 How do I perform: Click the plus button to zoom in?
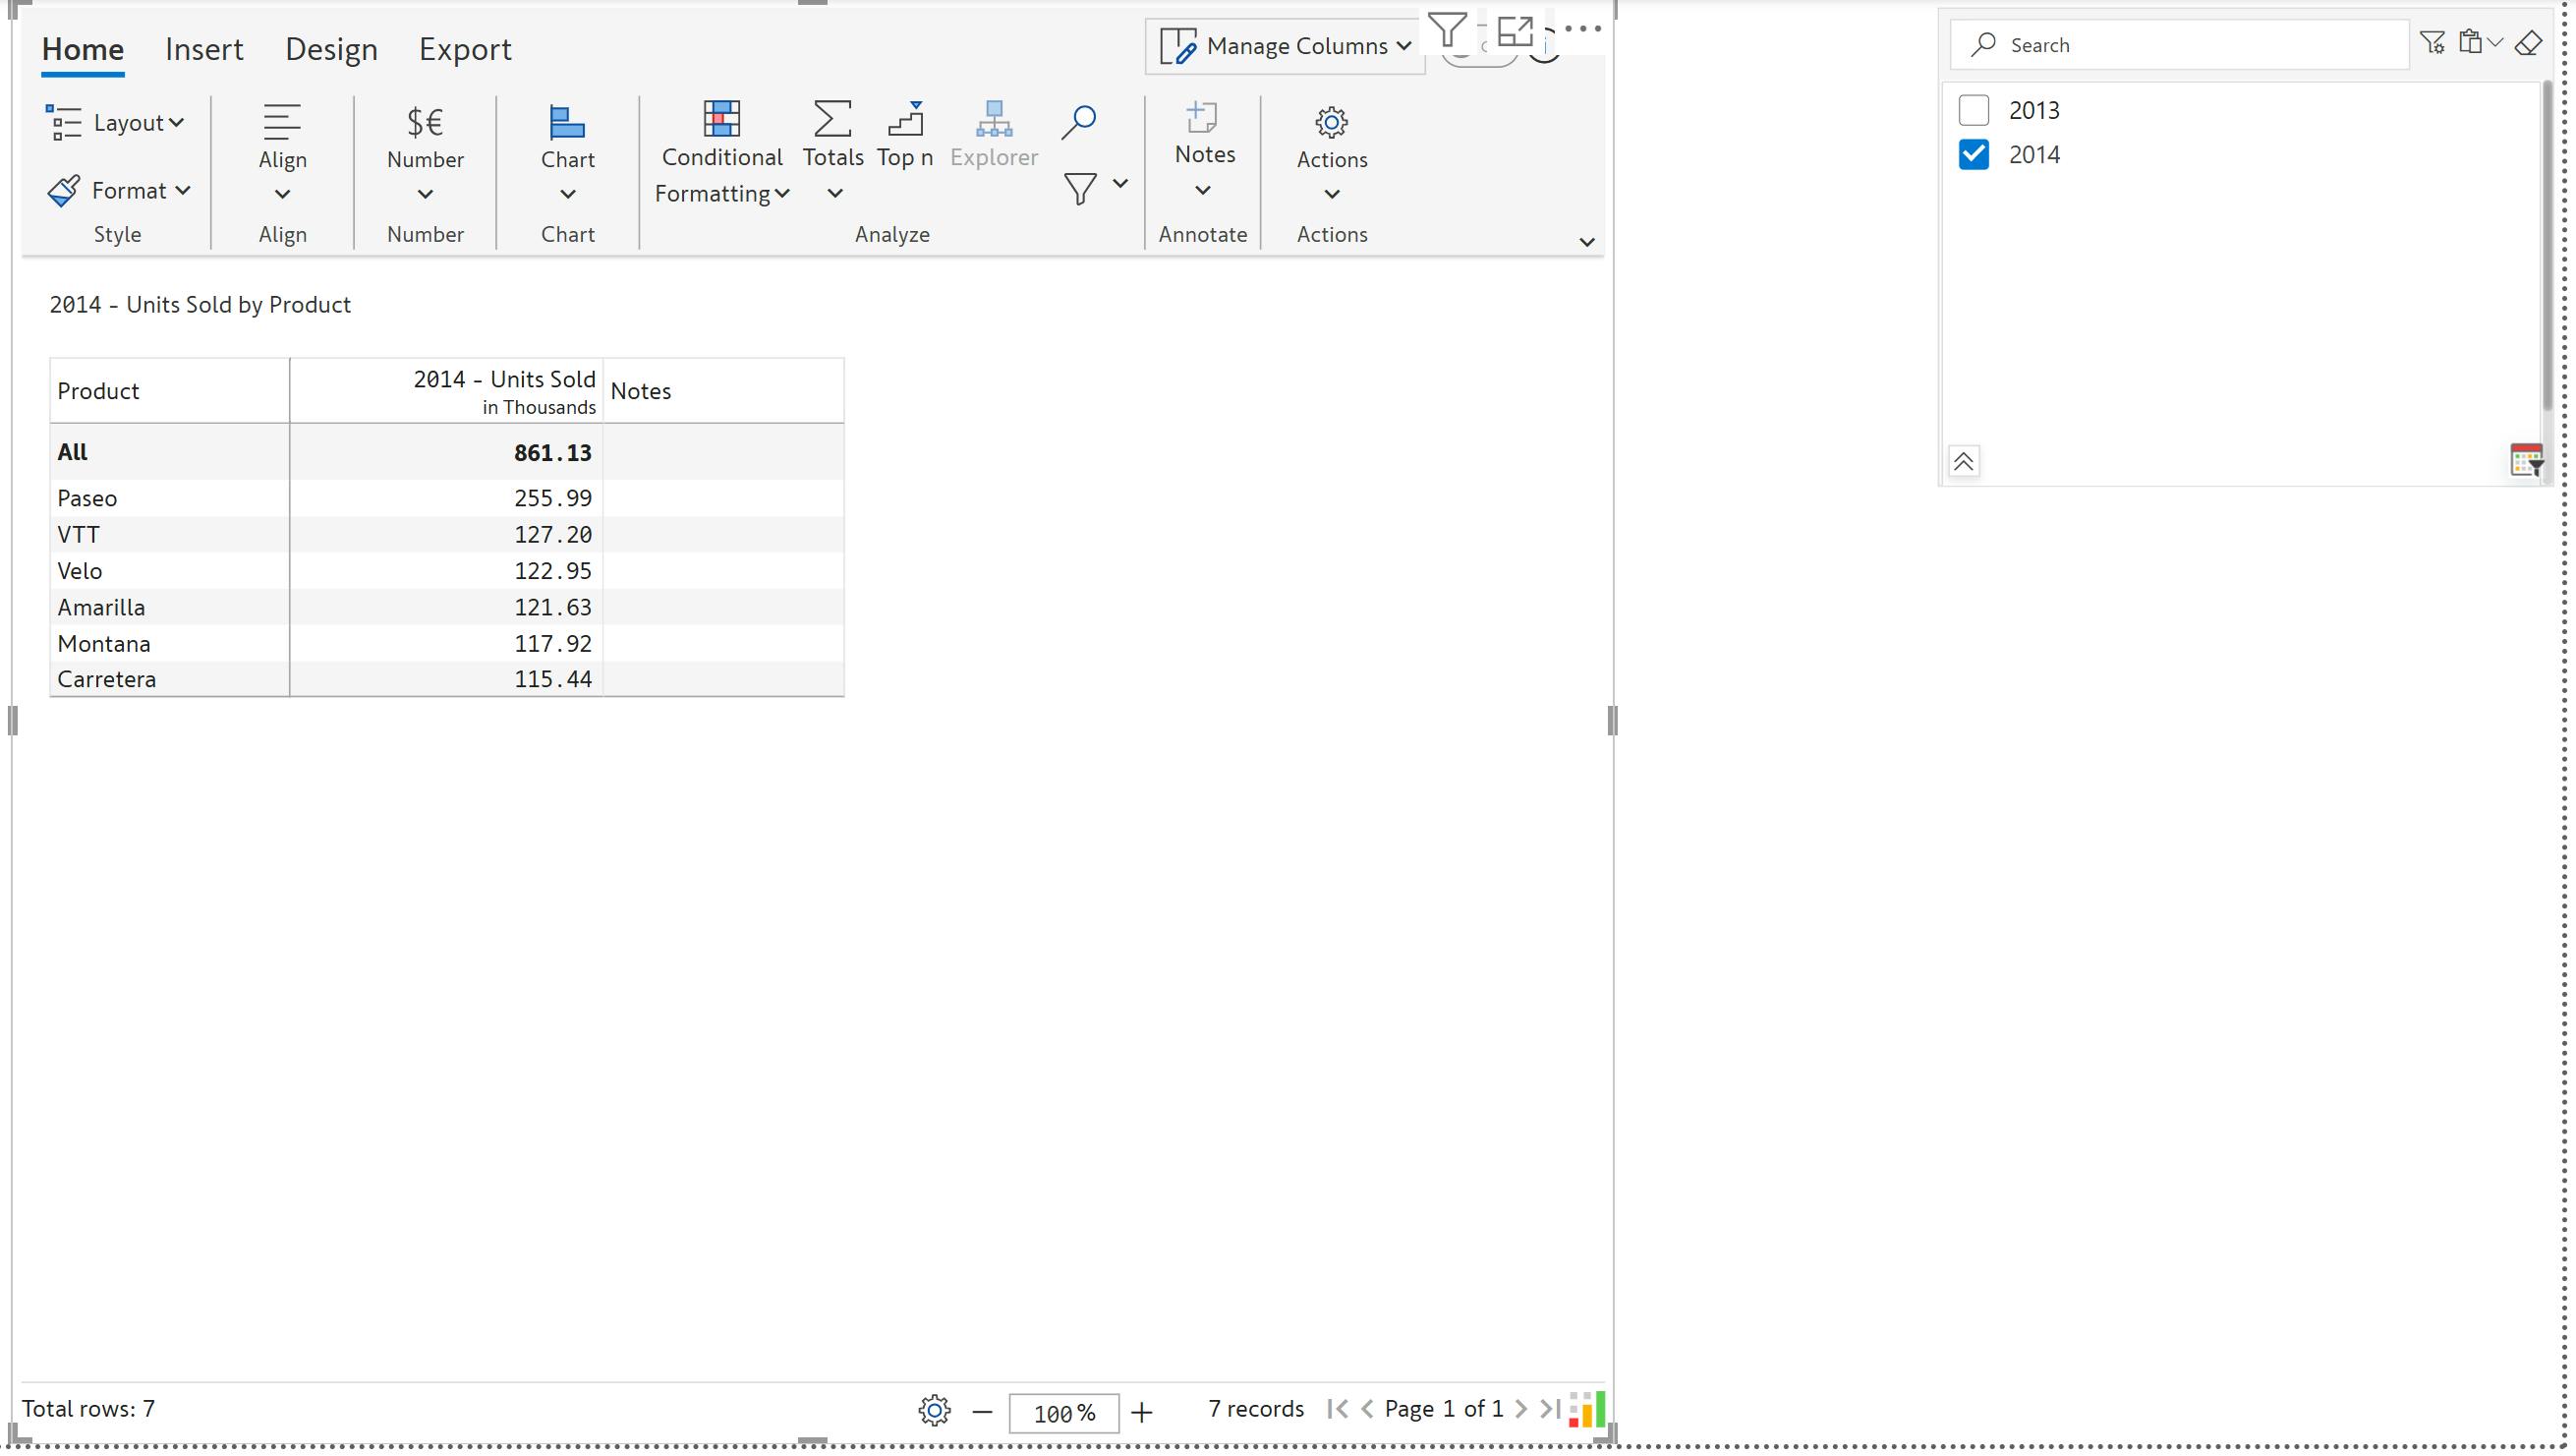tap(1141, 1412)
